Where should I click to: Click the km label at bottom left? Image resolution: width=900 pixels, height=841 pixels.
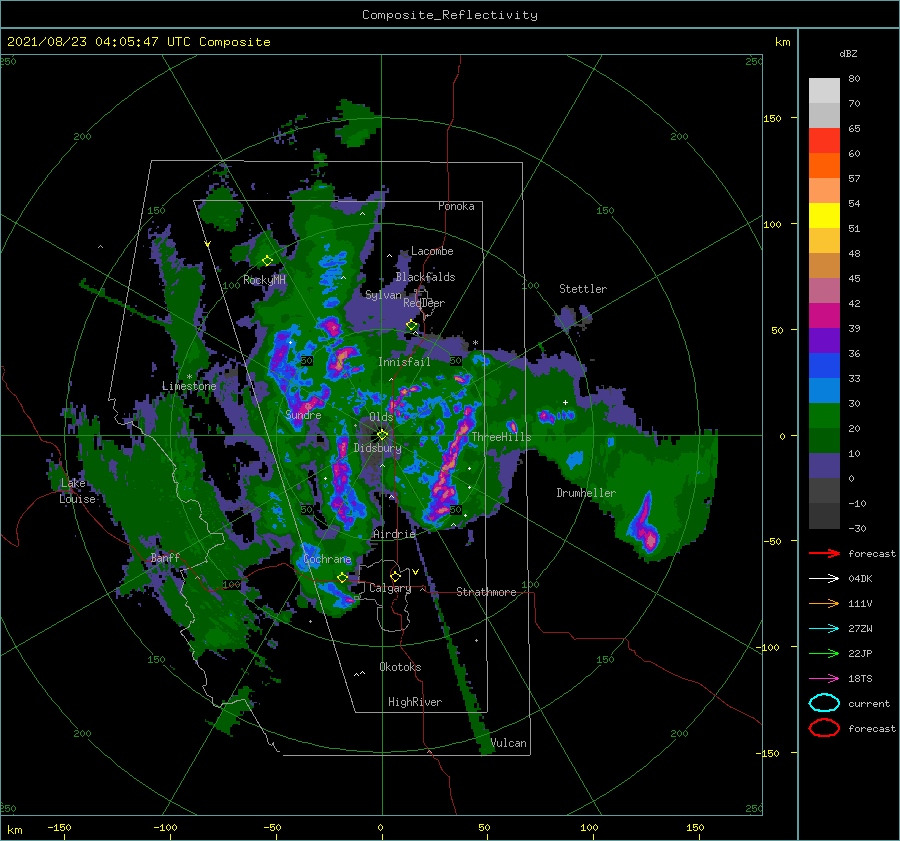pyautogui.click(x=14, y=830)
